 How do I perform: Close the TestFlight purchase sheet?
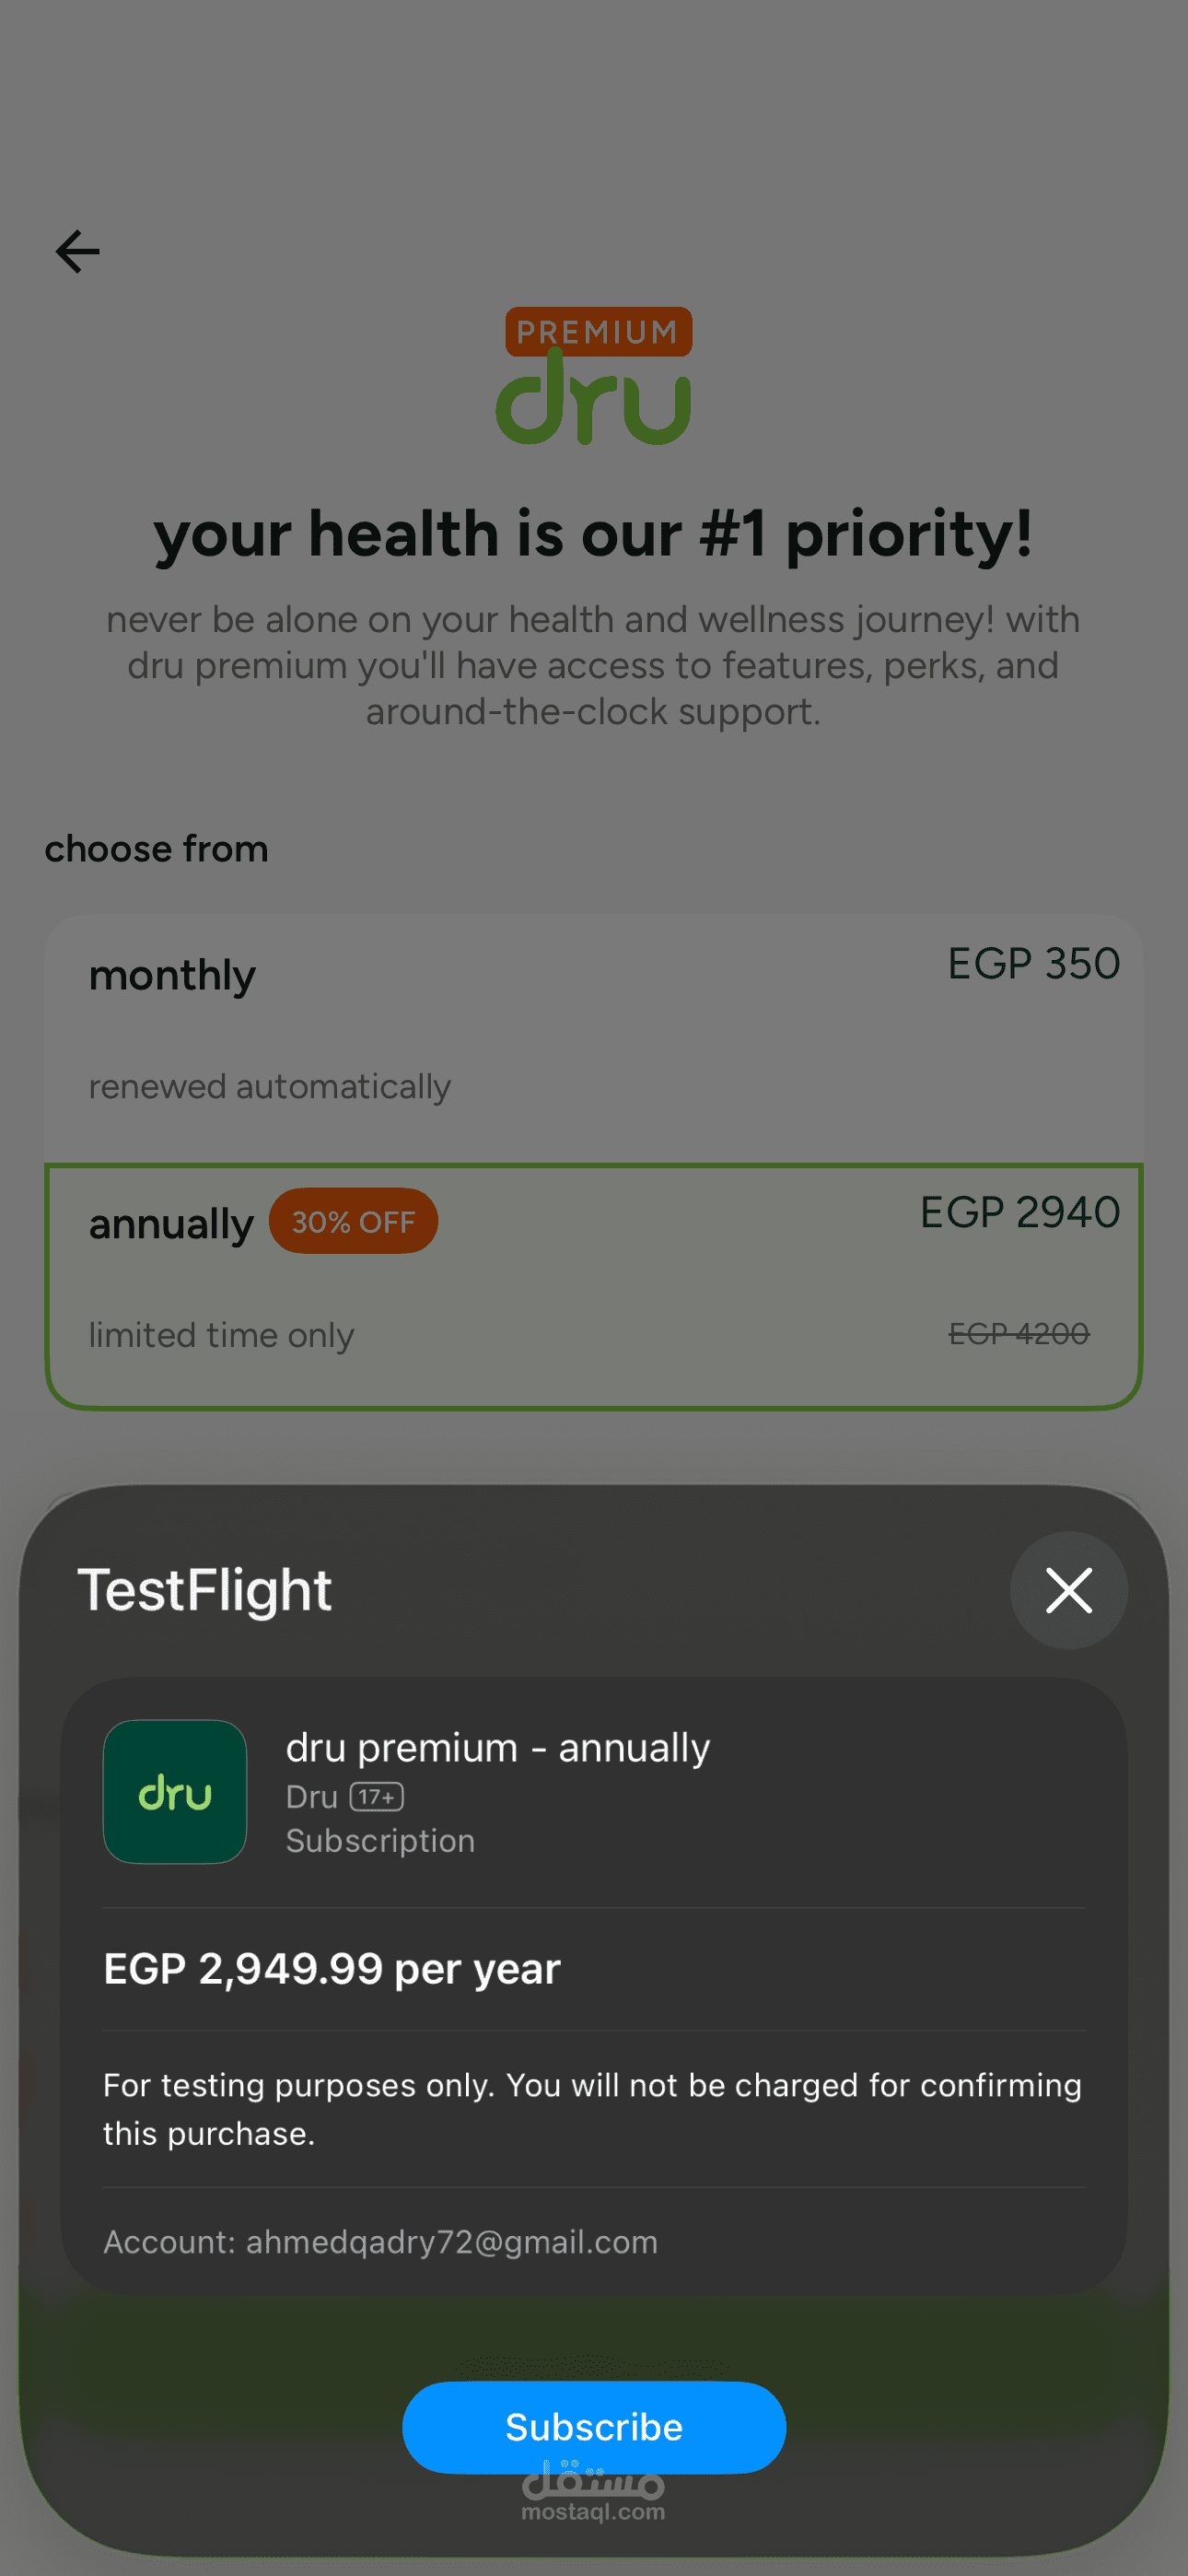(1068, 1590)
